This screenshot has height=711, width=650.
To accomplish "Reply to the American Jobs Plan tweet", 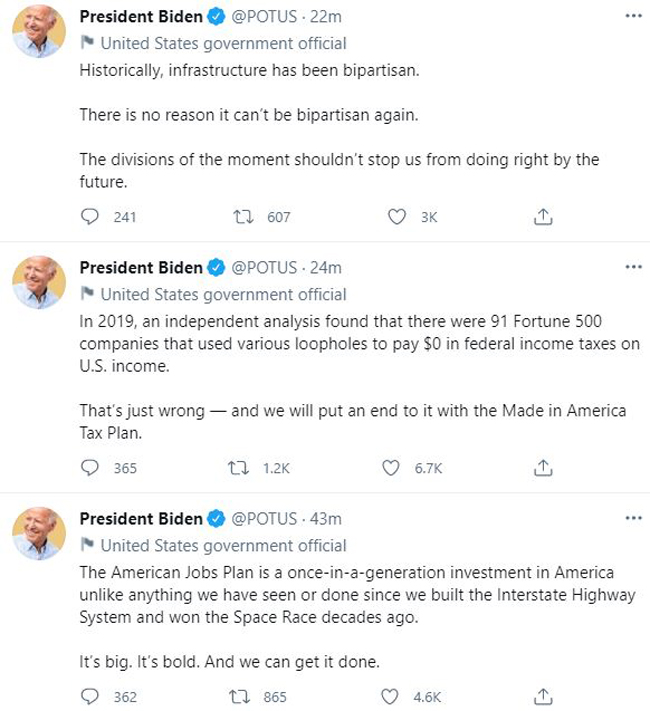I will pyautogui.click(x=90, y=696).
